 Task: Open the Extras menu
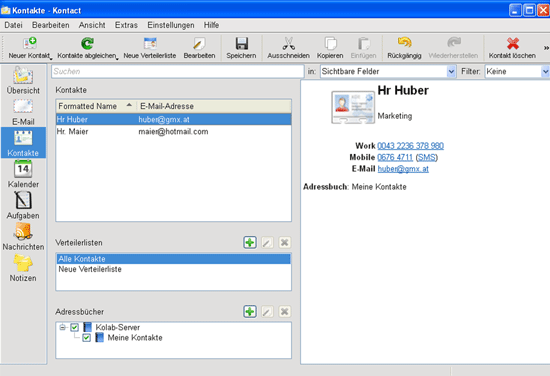click(126, 25)
